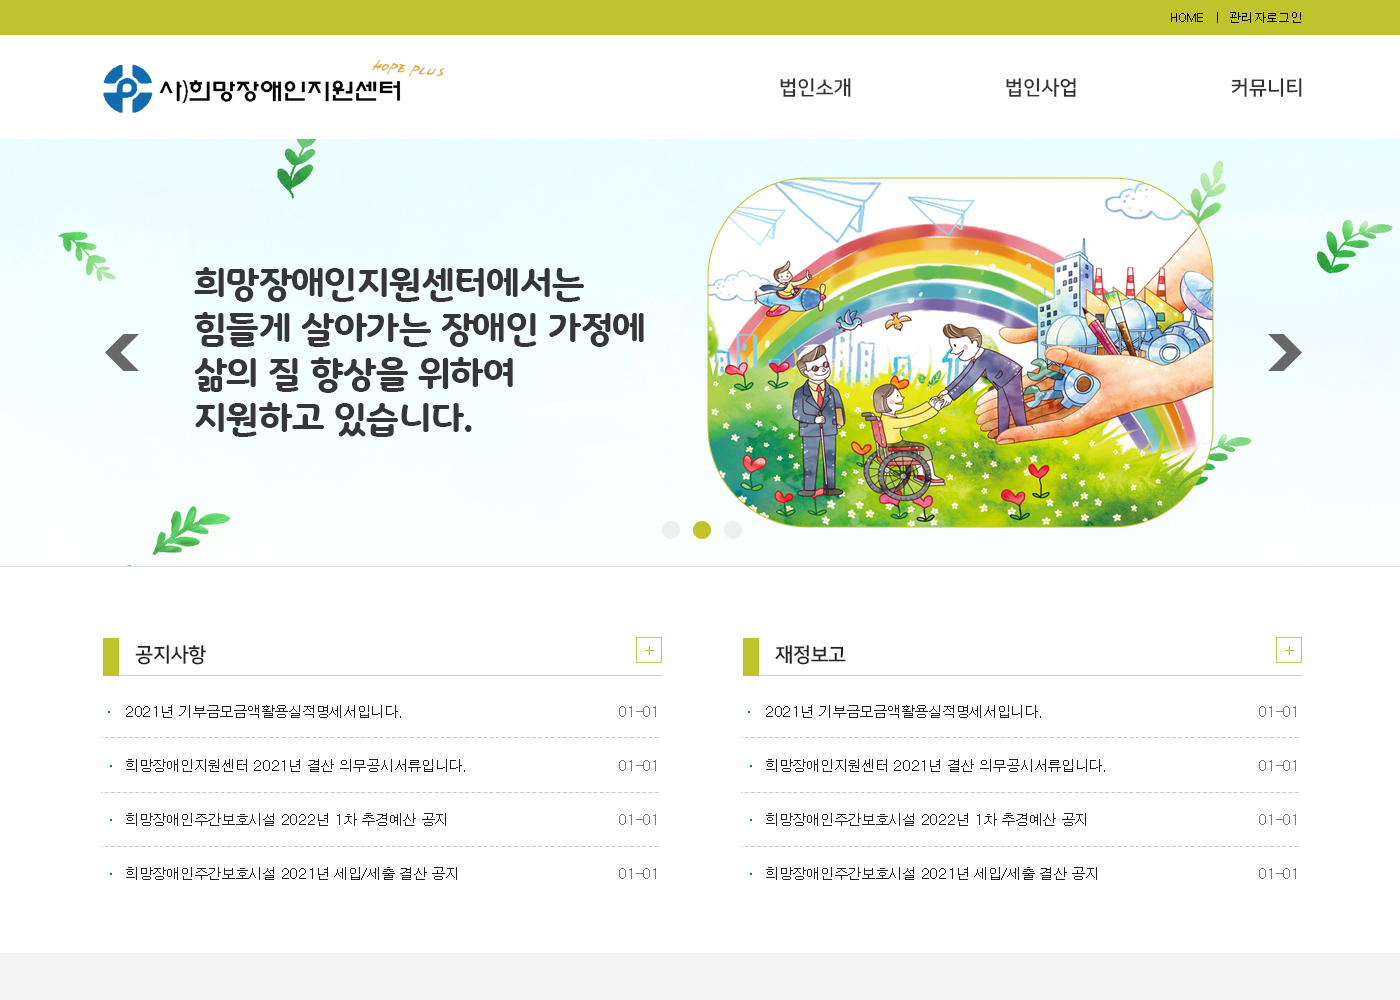Advance to next slide with right arrow

pyautogui.click(x=1284, y=352)
